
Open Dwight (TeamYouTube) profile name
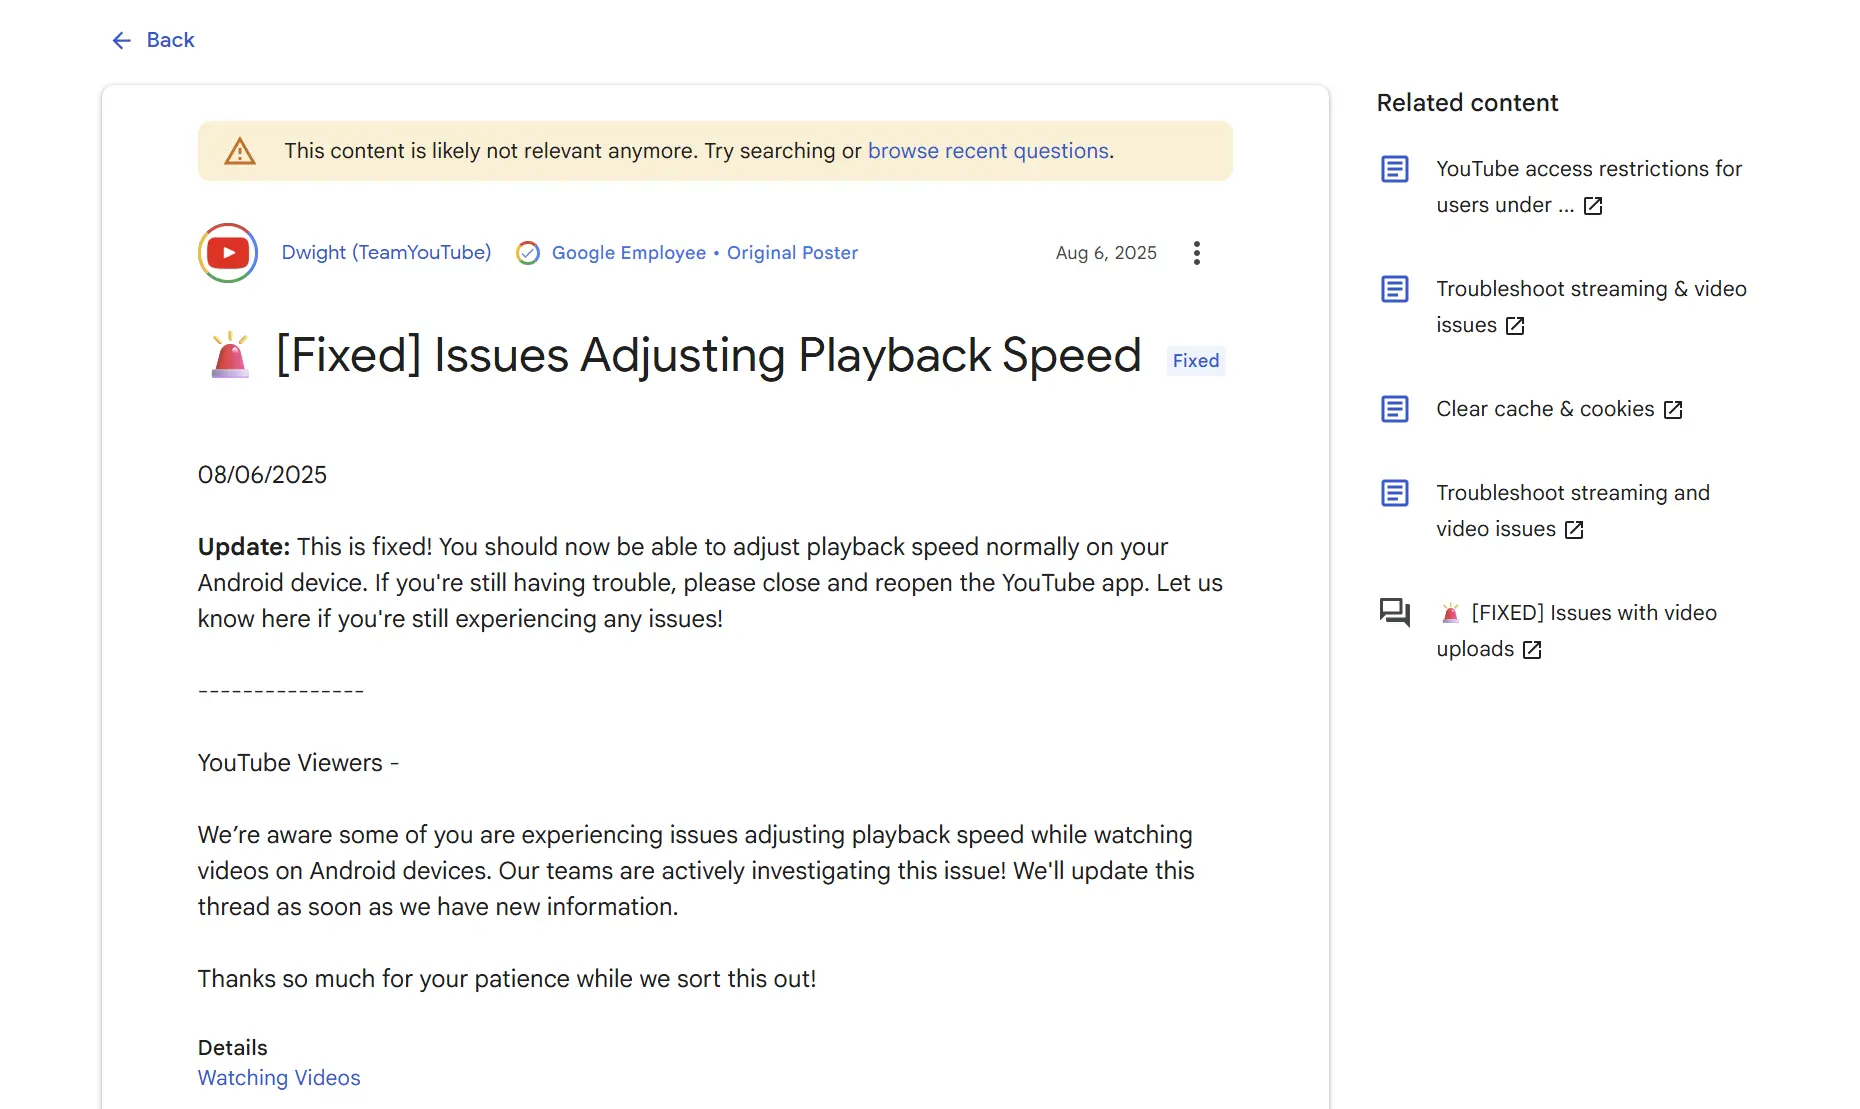pos(386,253)
